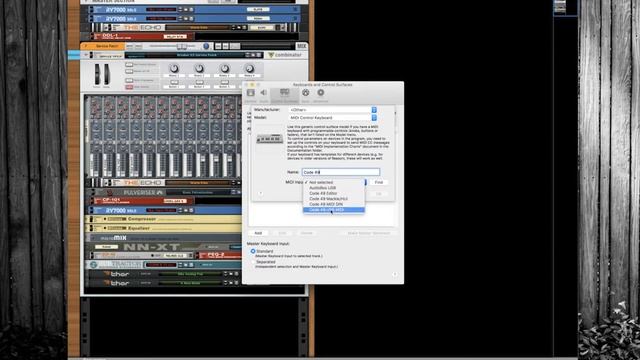Click the Combinator pitch bend wheel
This screenshot has height=360, width=640.
tap(97, 74)
